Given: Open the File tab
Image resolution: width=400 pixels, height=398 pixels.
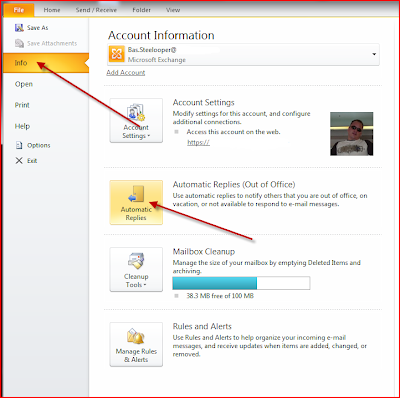Looking at the screenshot, I should (19, 10).
